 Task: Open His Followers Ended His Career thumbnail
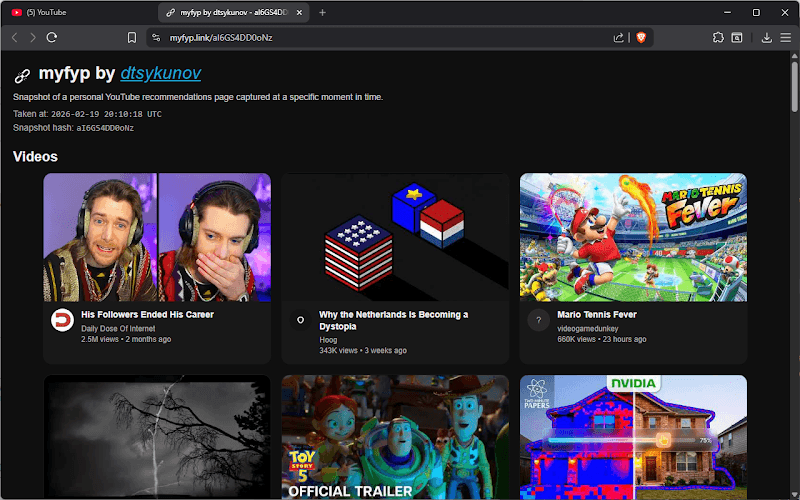click(157, 237)
